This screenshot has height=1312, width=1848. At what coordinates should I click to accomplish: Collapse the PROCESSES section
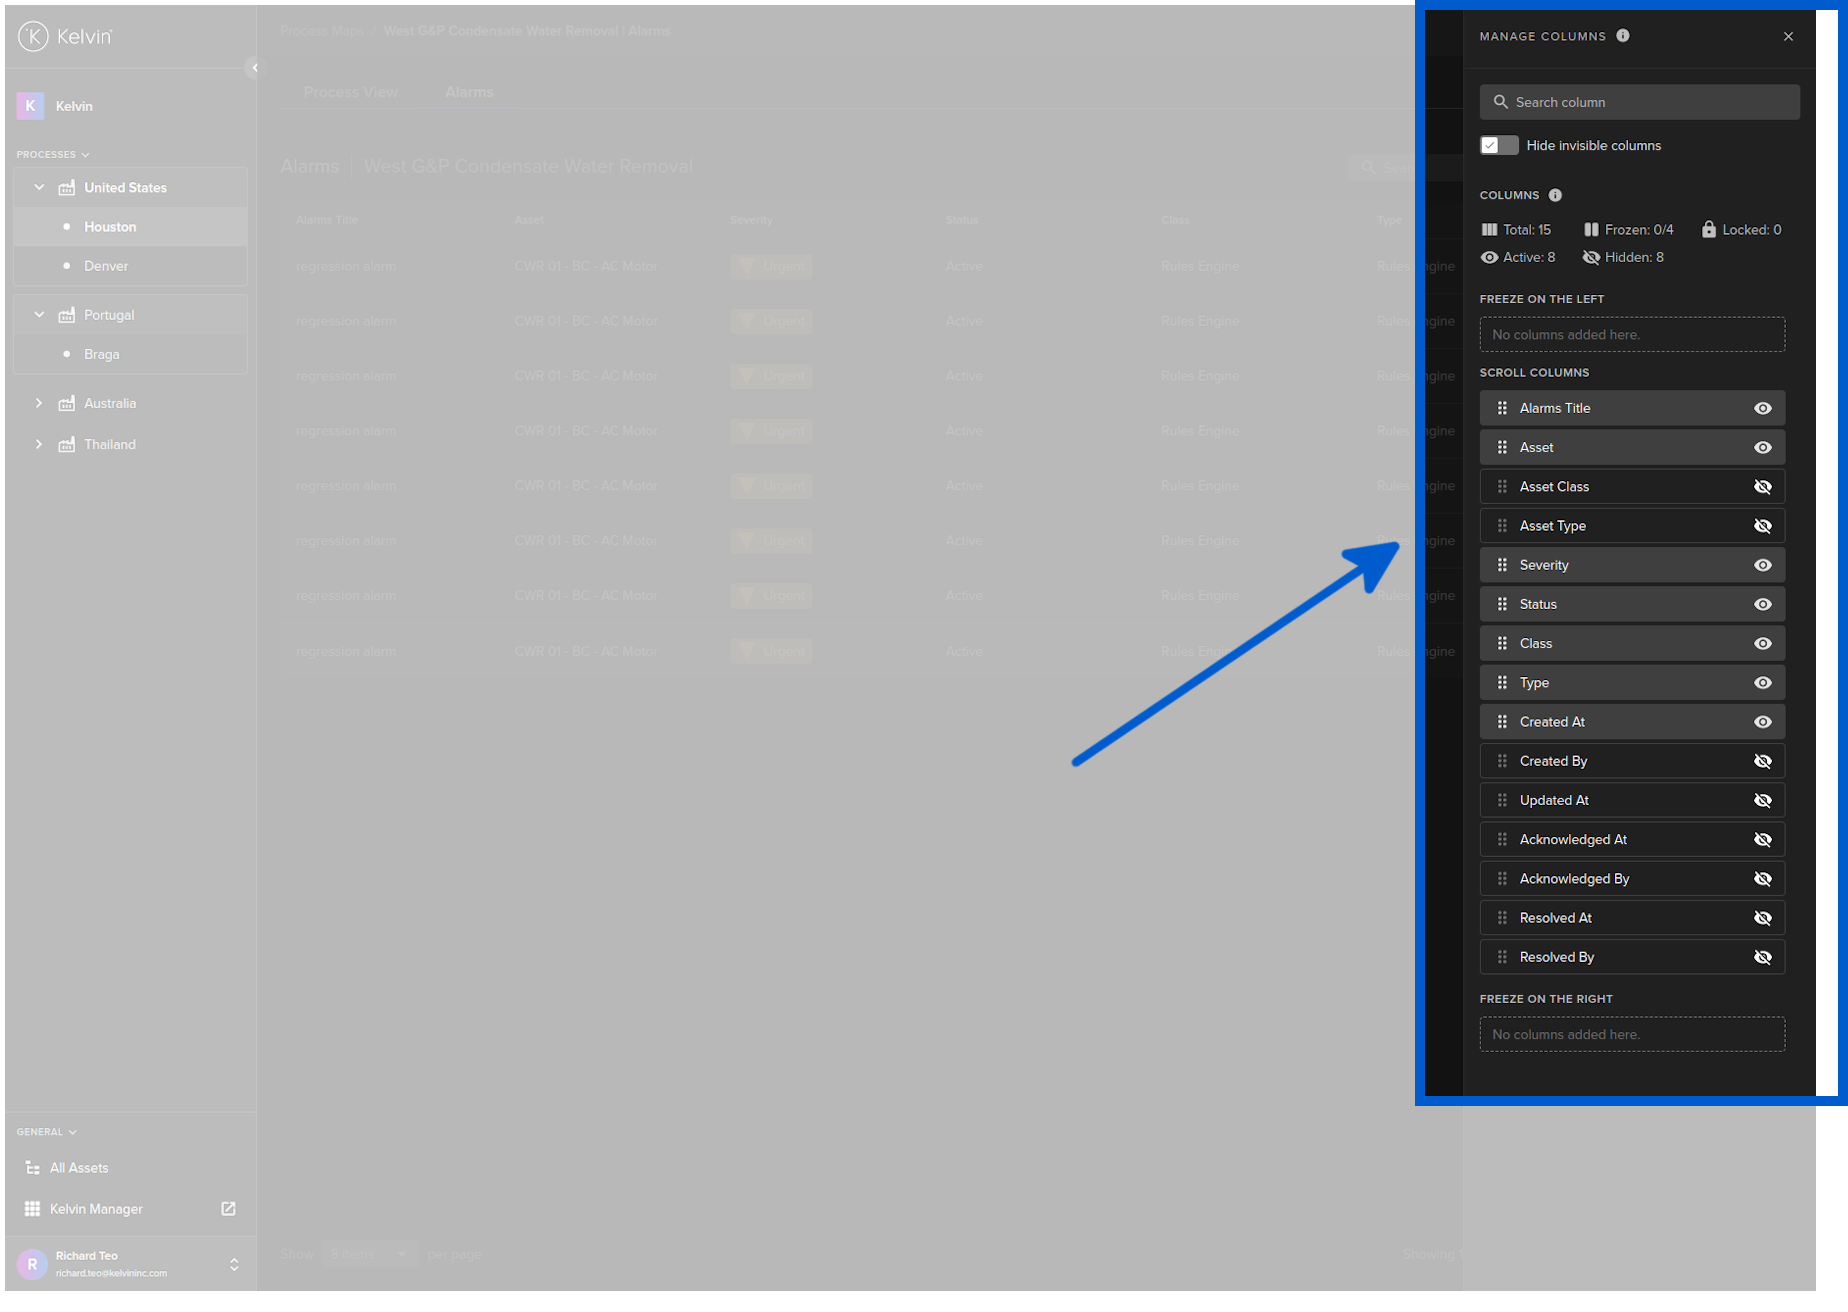click(84, 154)
